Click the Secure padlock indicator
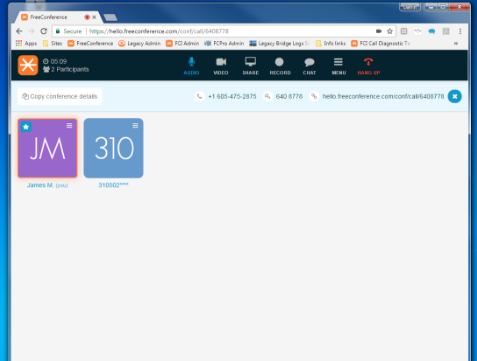Image resolution: width=477 pixels, height=361 pixels. (69, 31)
